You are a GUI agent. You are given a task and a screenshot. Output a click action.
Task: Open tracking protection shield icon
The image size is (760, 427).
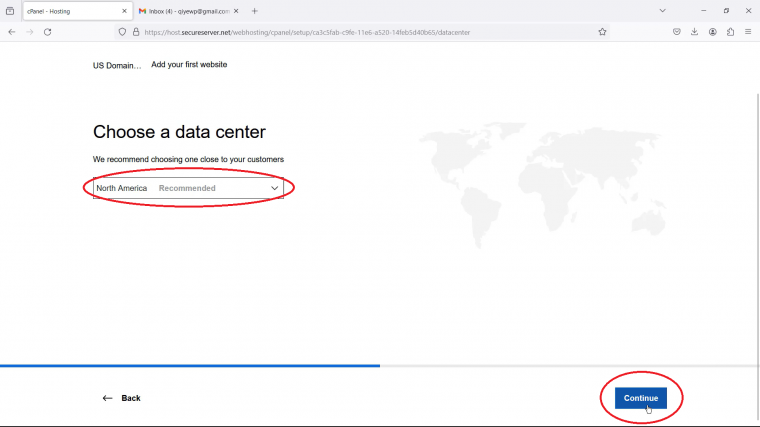[x=122, y=32]
